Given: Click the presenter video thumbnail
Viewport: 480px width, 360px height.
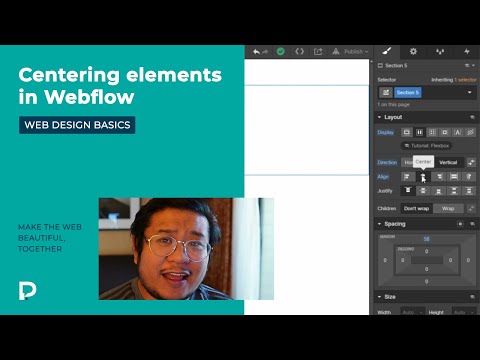Looking at the screenshot, I should click(x=186, y=249).
